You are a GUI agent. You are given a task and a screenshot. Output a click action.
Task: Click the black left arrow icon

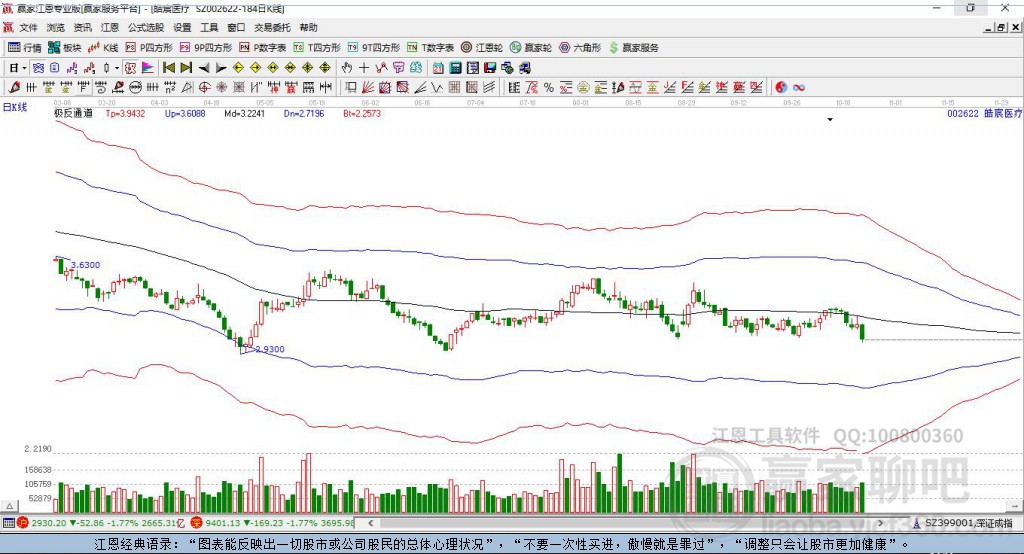(x=204, y=68)
